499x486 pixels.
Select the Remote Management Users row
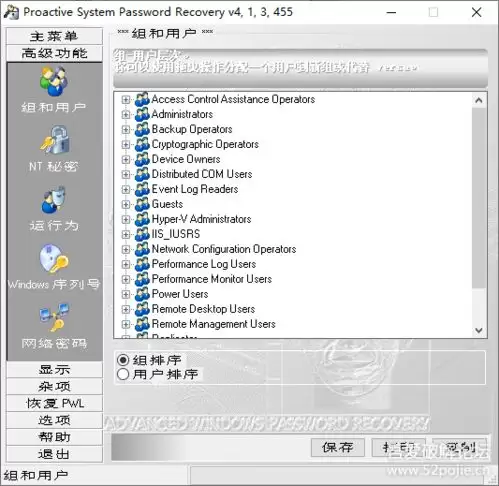[x=214, y=324]
